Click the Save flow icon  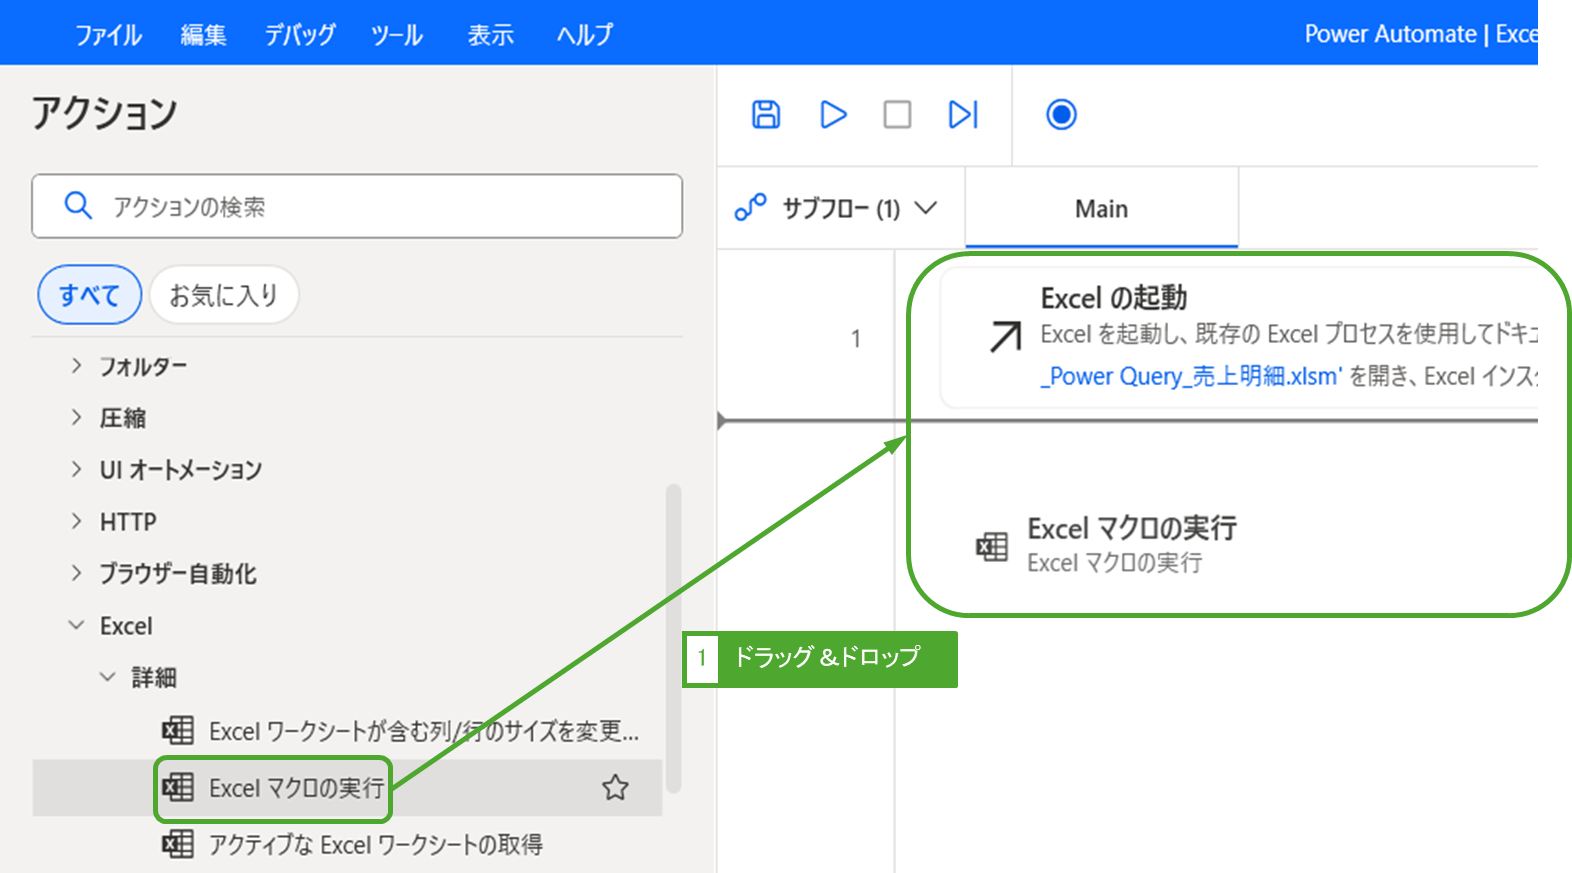coord(766,115)
